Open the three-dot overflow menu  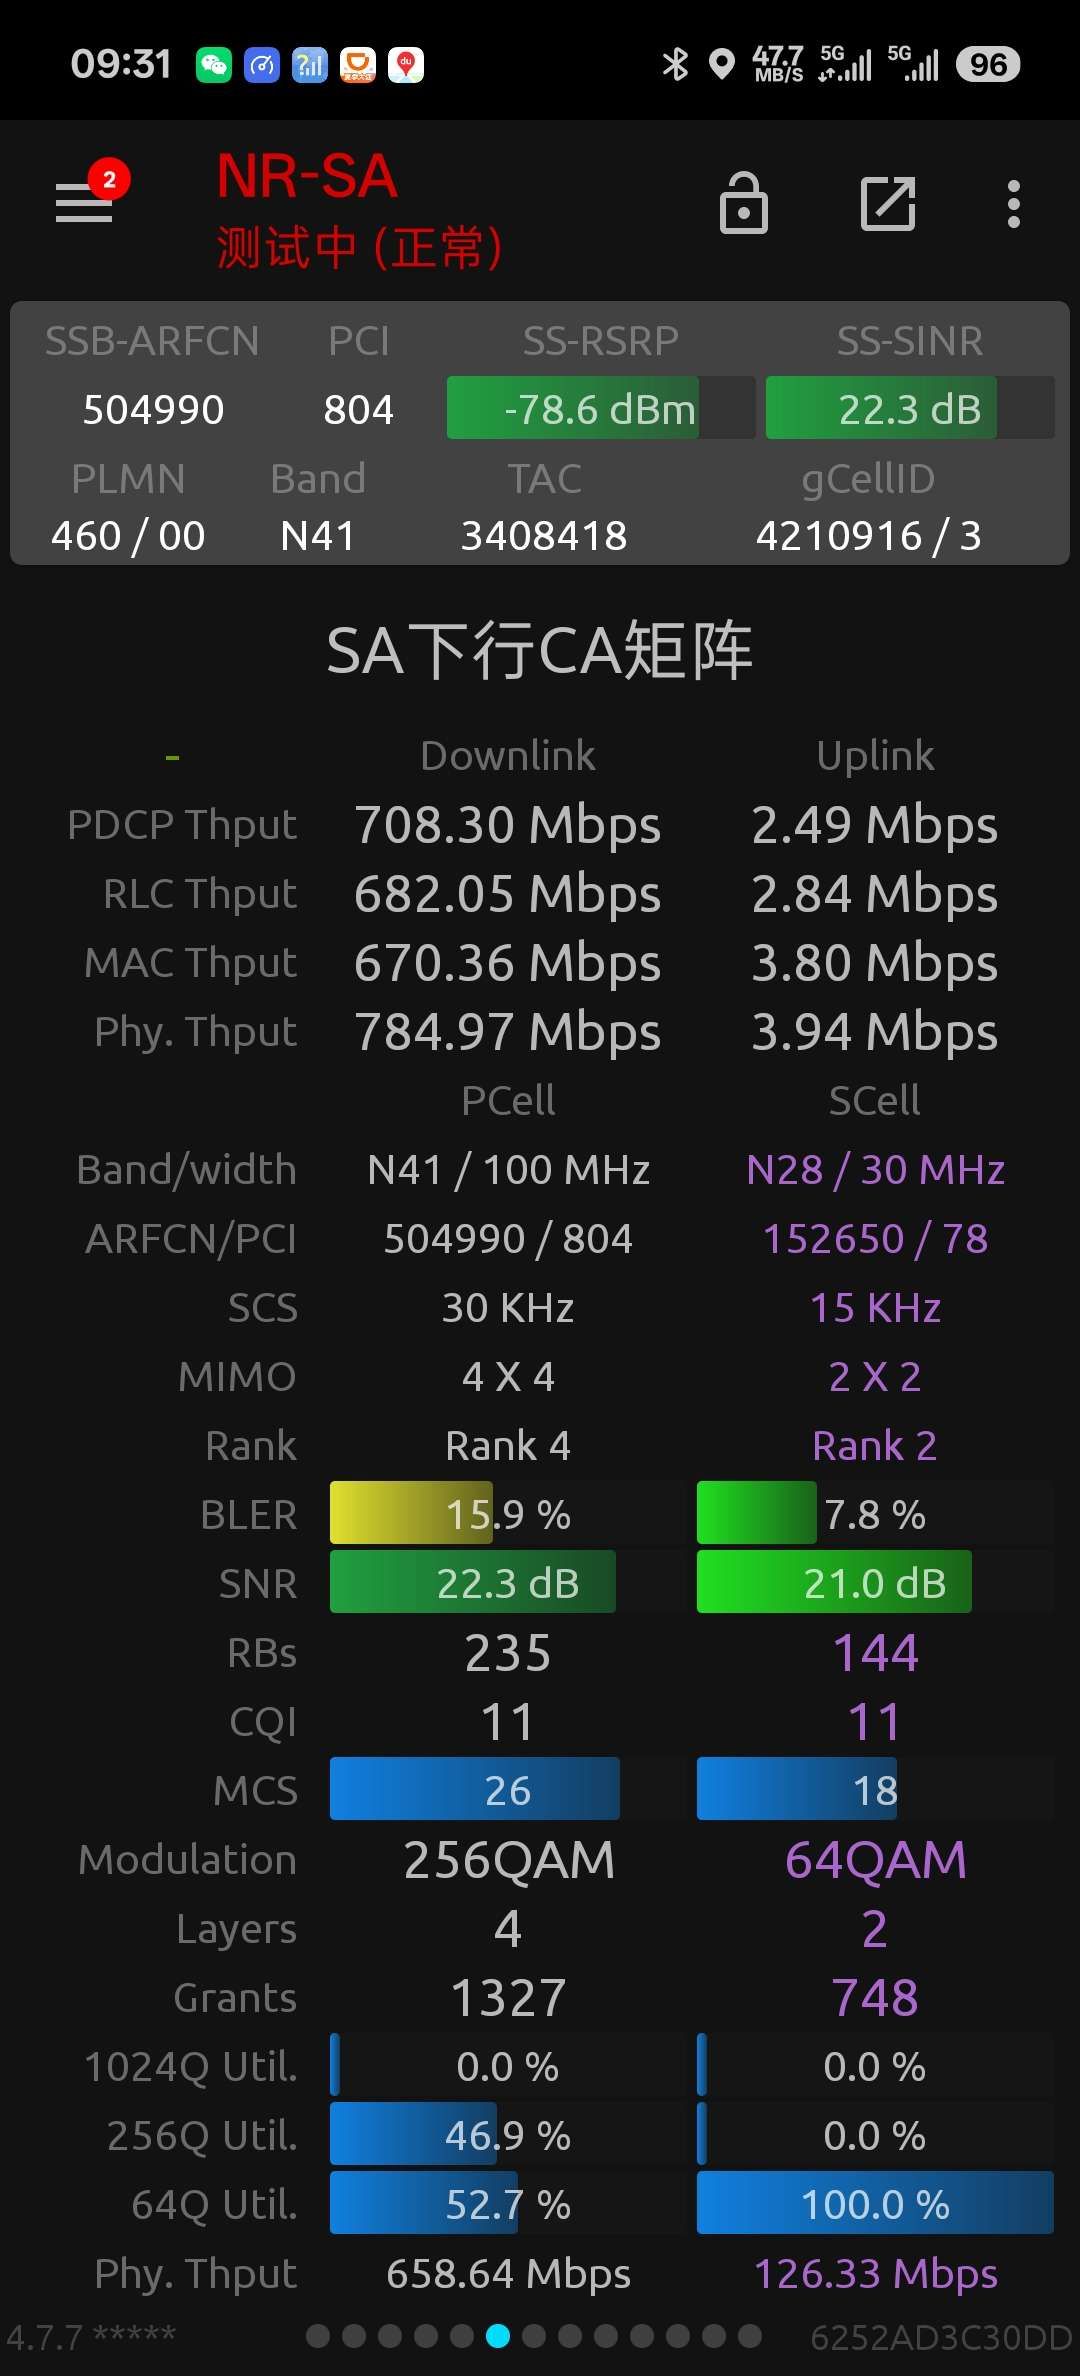[1013, 204]
